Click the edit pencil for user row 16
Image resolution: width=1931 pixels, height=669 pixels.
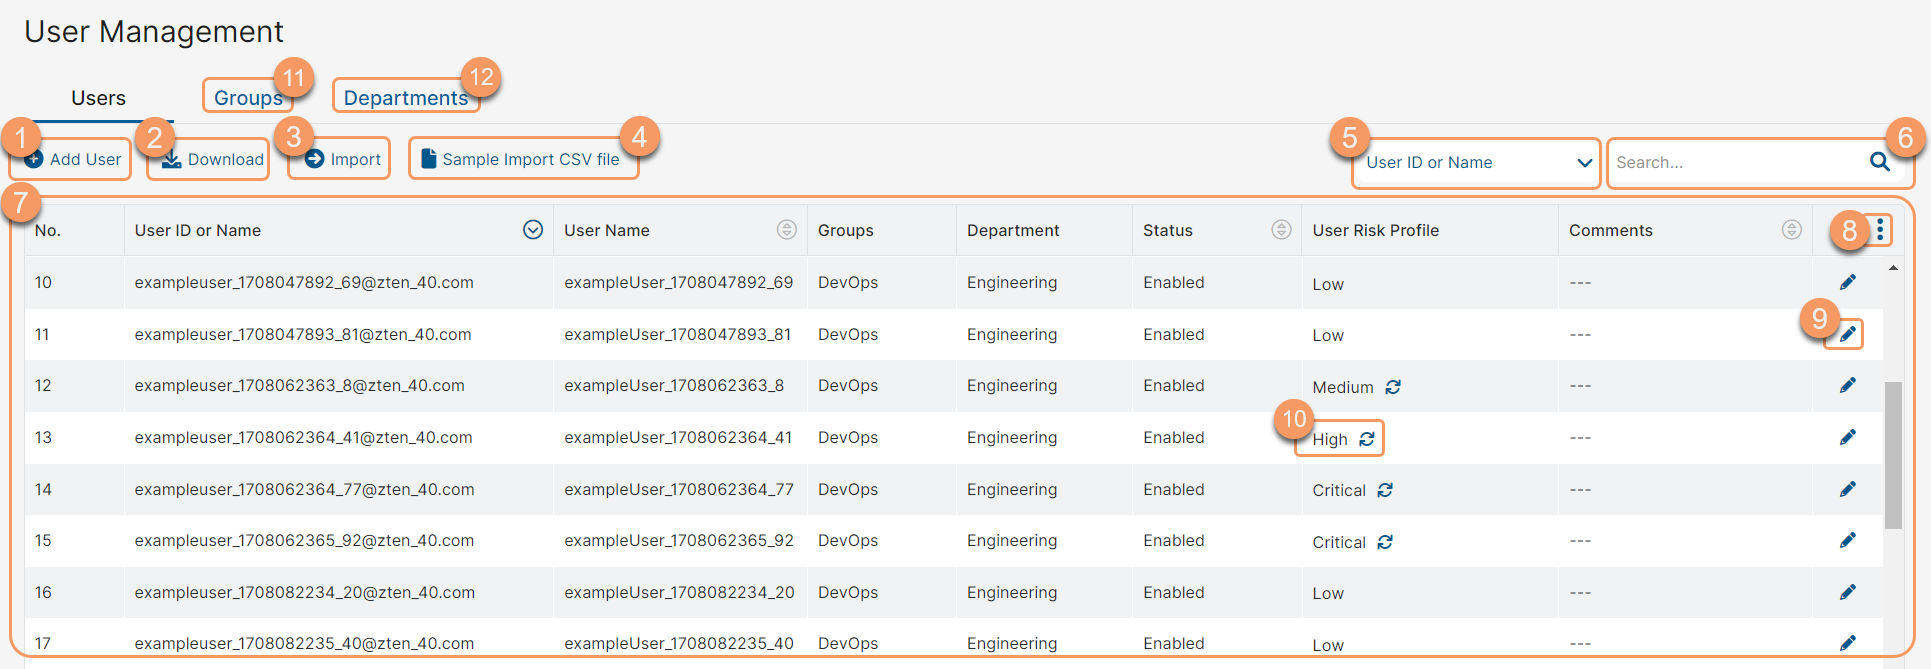pos(1847,592)
